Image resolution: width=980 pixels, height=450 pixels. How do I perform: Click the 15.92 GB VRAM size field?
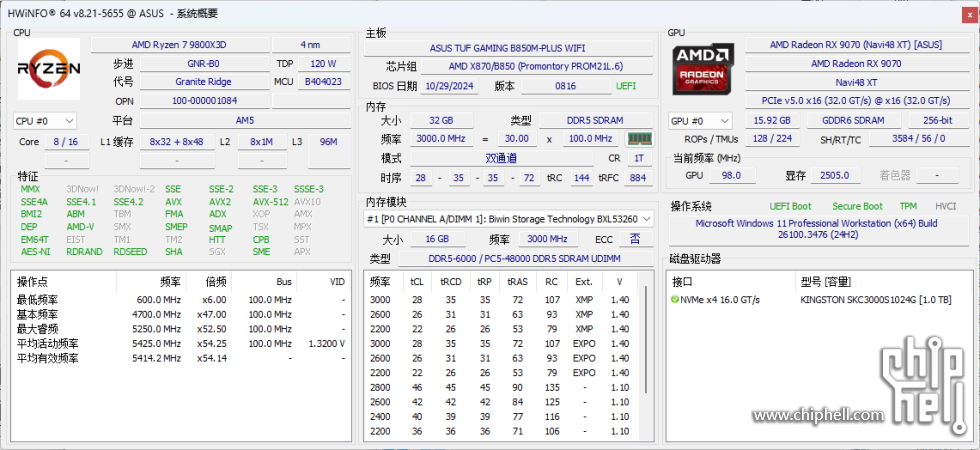772,121
